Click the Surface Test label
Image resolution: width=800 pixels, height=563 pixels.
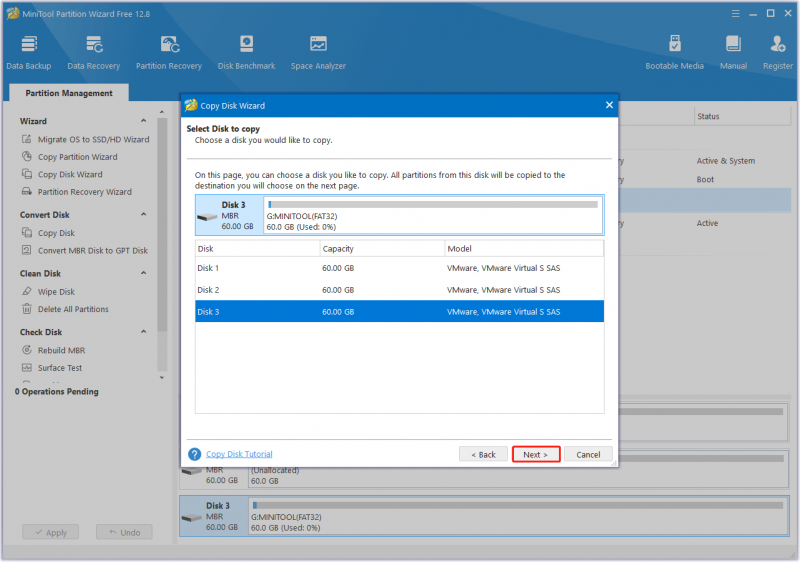coord(60,368)
